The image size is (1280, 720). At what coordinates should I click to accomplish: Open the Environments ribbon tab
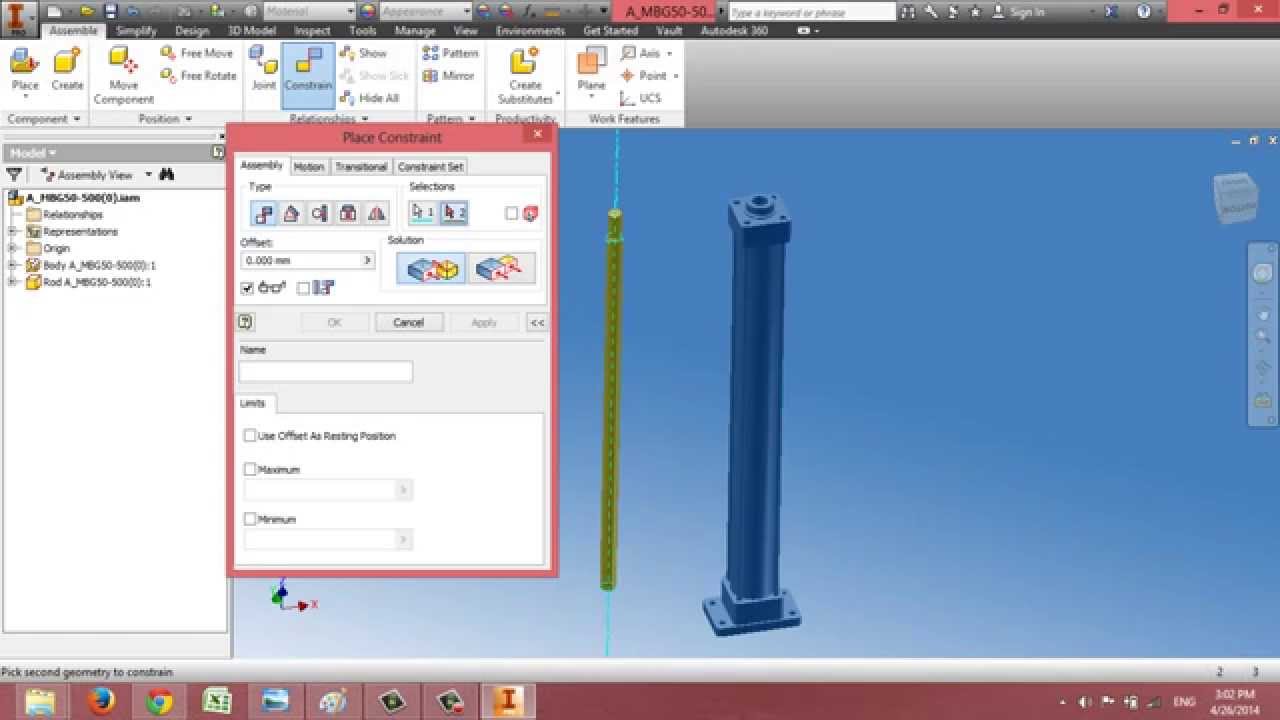click(530, 31)
